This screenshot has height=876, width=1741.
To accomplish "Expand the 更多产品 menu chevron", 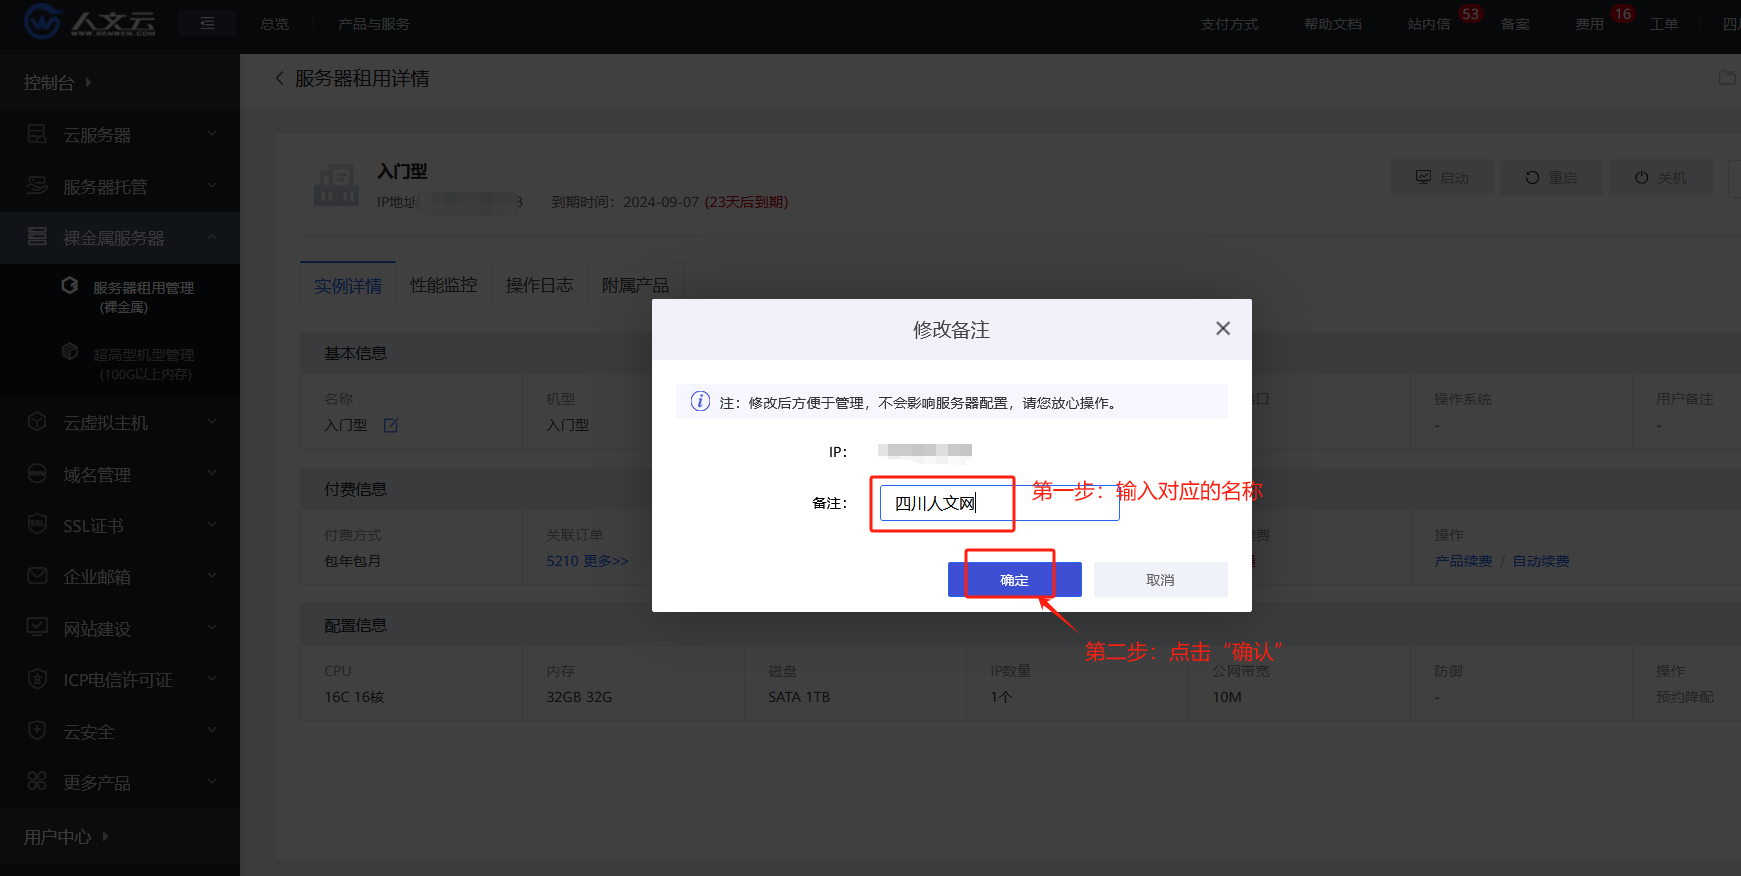I will tap(212, 781).
